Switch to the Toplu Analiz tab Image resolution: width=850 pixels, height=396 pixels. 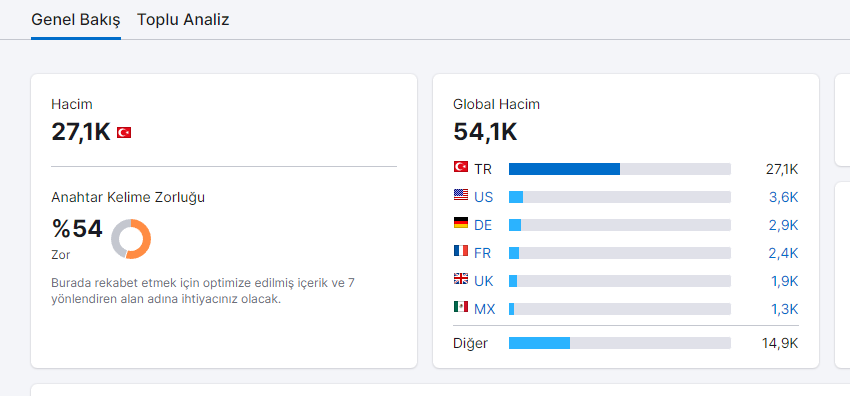[x=183, y=20]
